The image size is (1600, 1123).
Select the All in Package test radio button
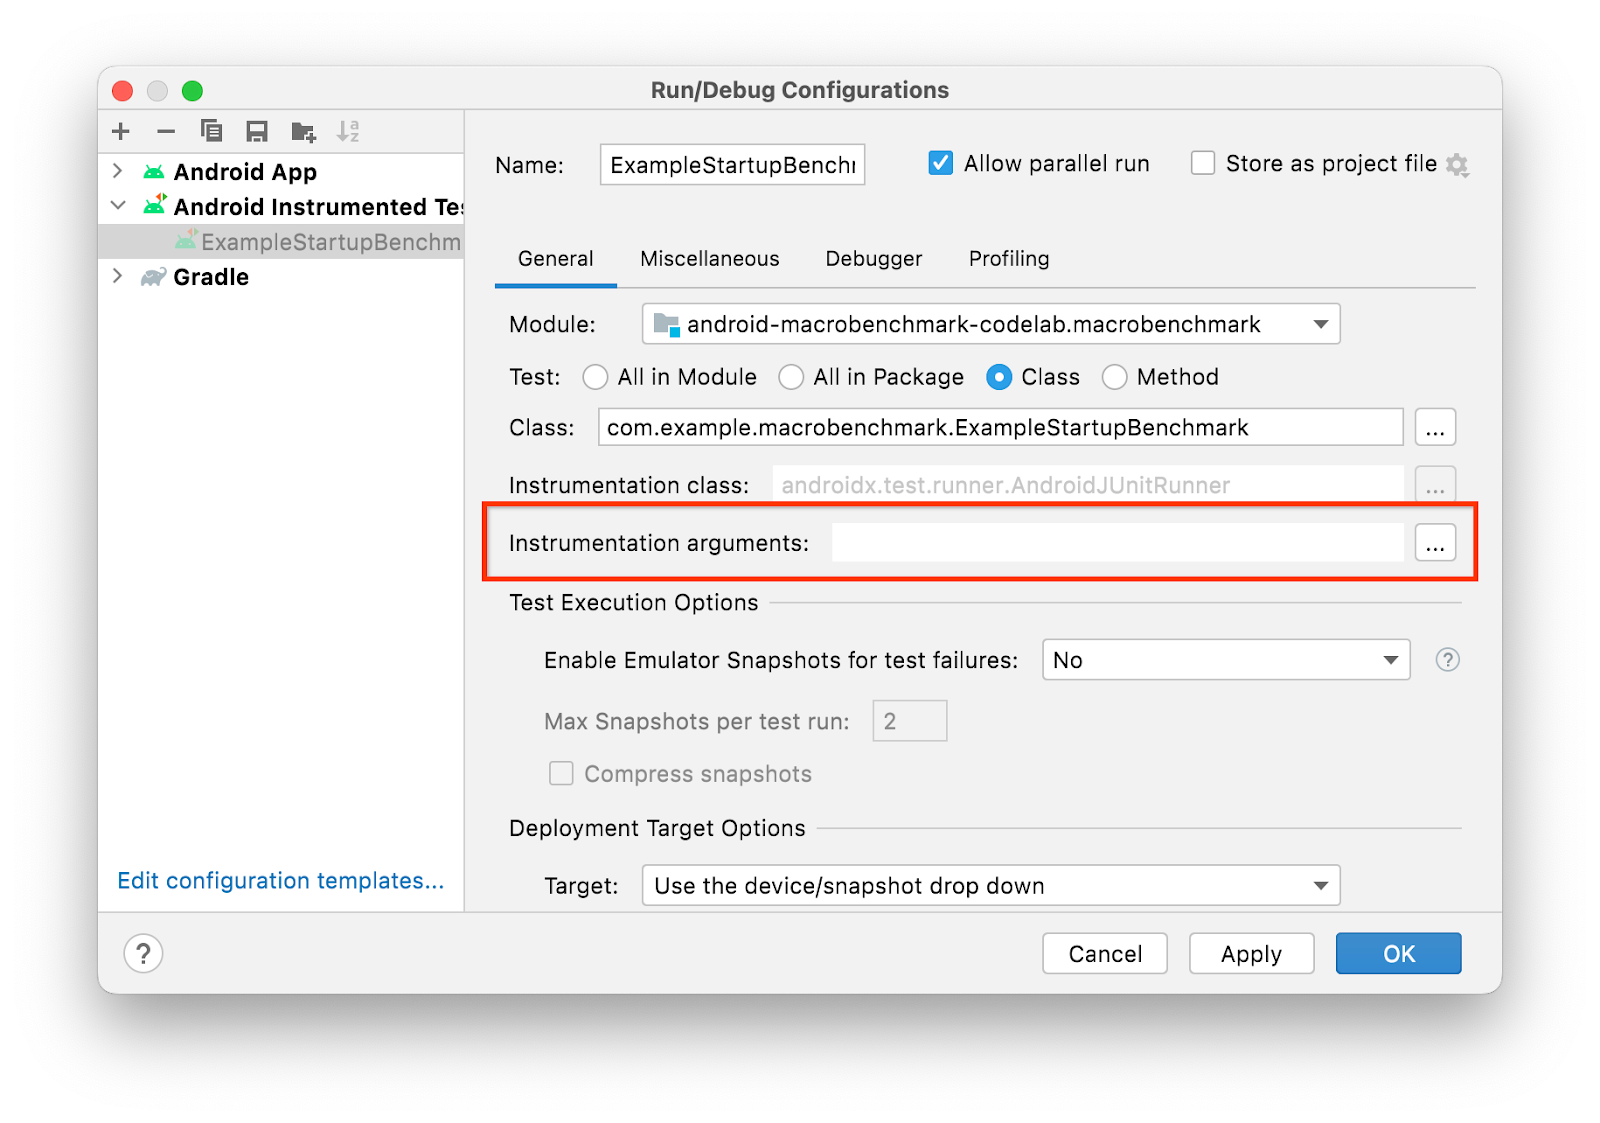[791, 377]
